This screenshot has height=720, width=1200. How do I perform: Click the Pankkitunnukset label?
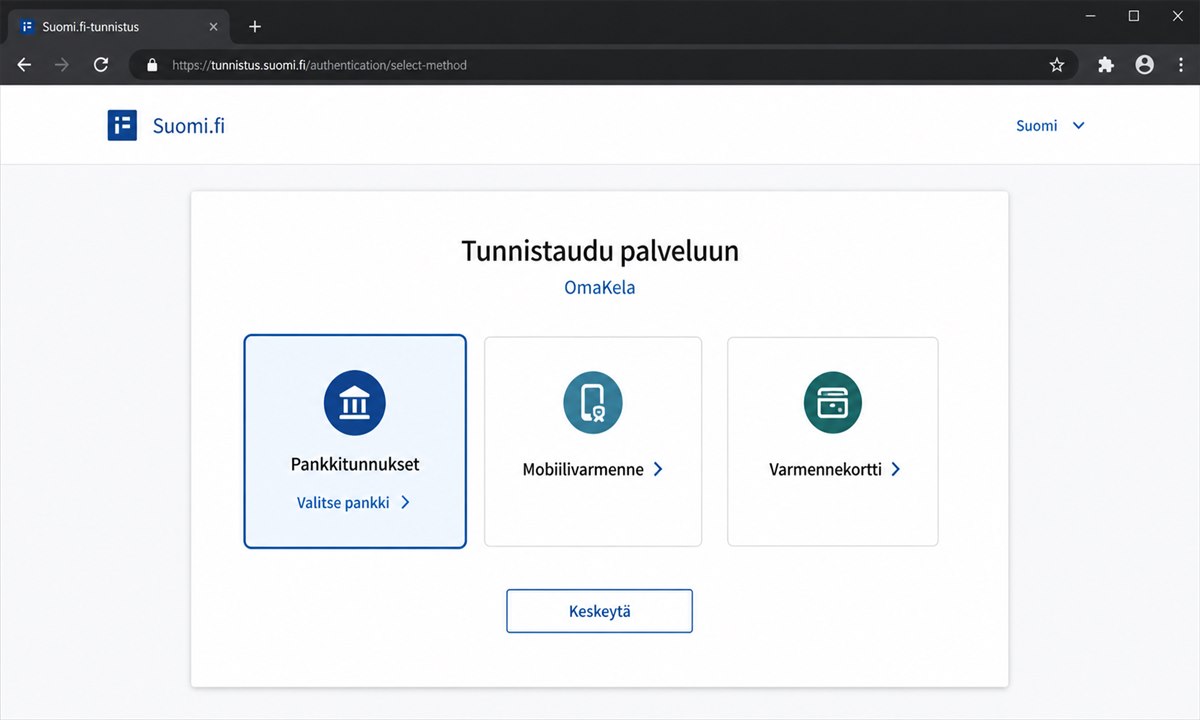pyautogui.click(x=355, y=465)
